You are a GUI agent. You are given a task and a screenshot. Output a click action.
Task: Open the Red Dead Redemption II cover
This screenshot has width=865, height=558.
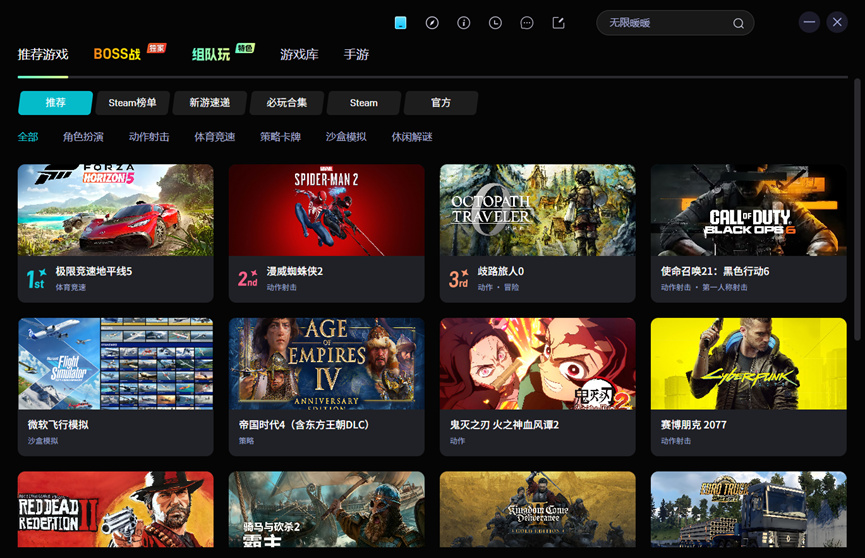115,509
